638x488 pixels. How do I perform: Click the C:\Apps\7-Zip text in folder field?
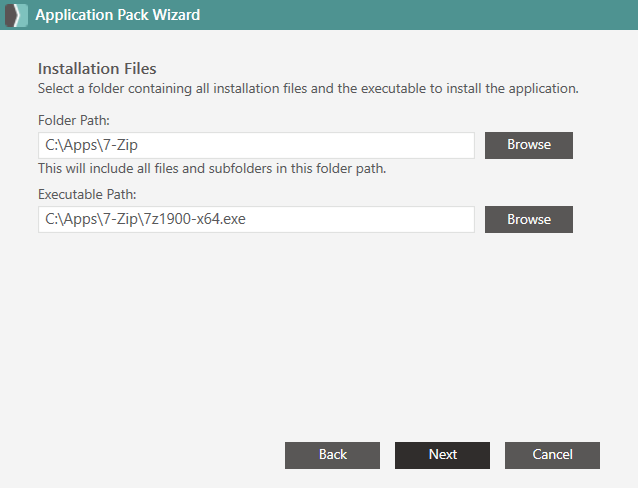[x=91, y=145]
